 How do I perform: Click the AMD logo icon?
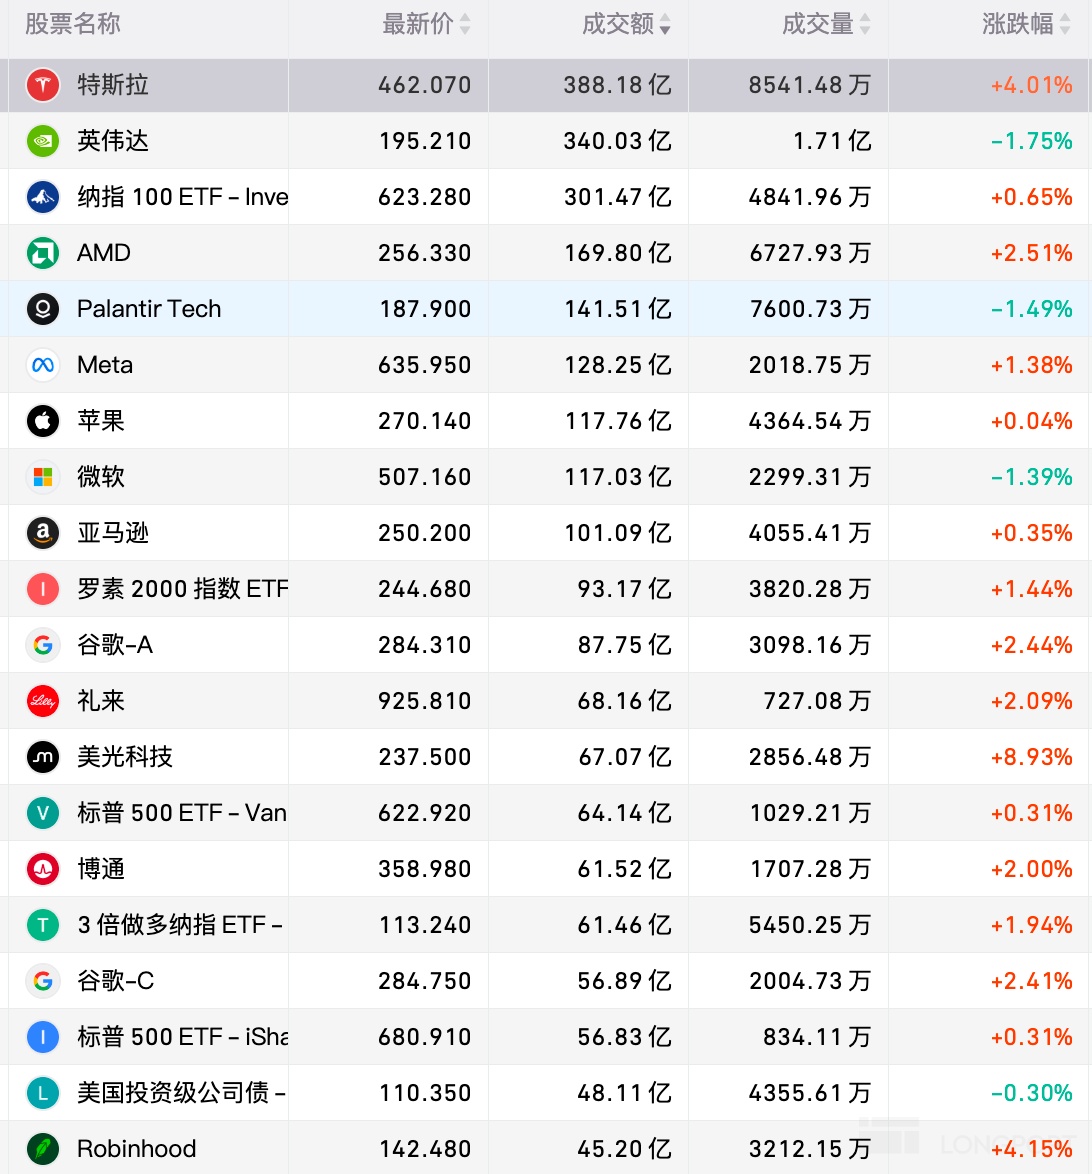tap(43, 253)
